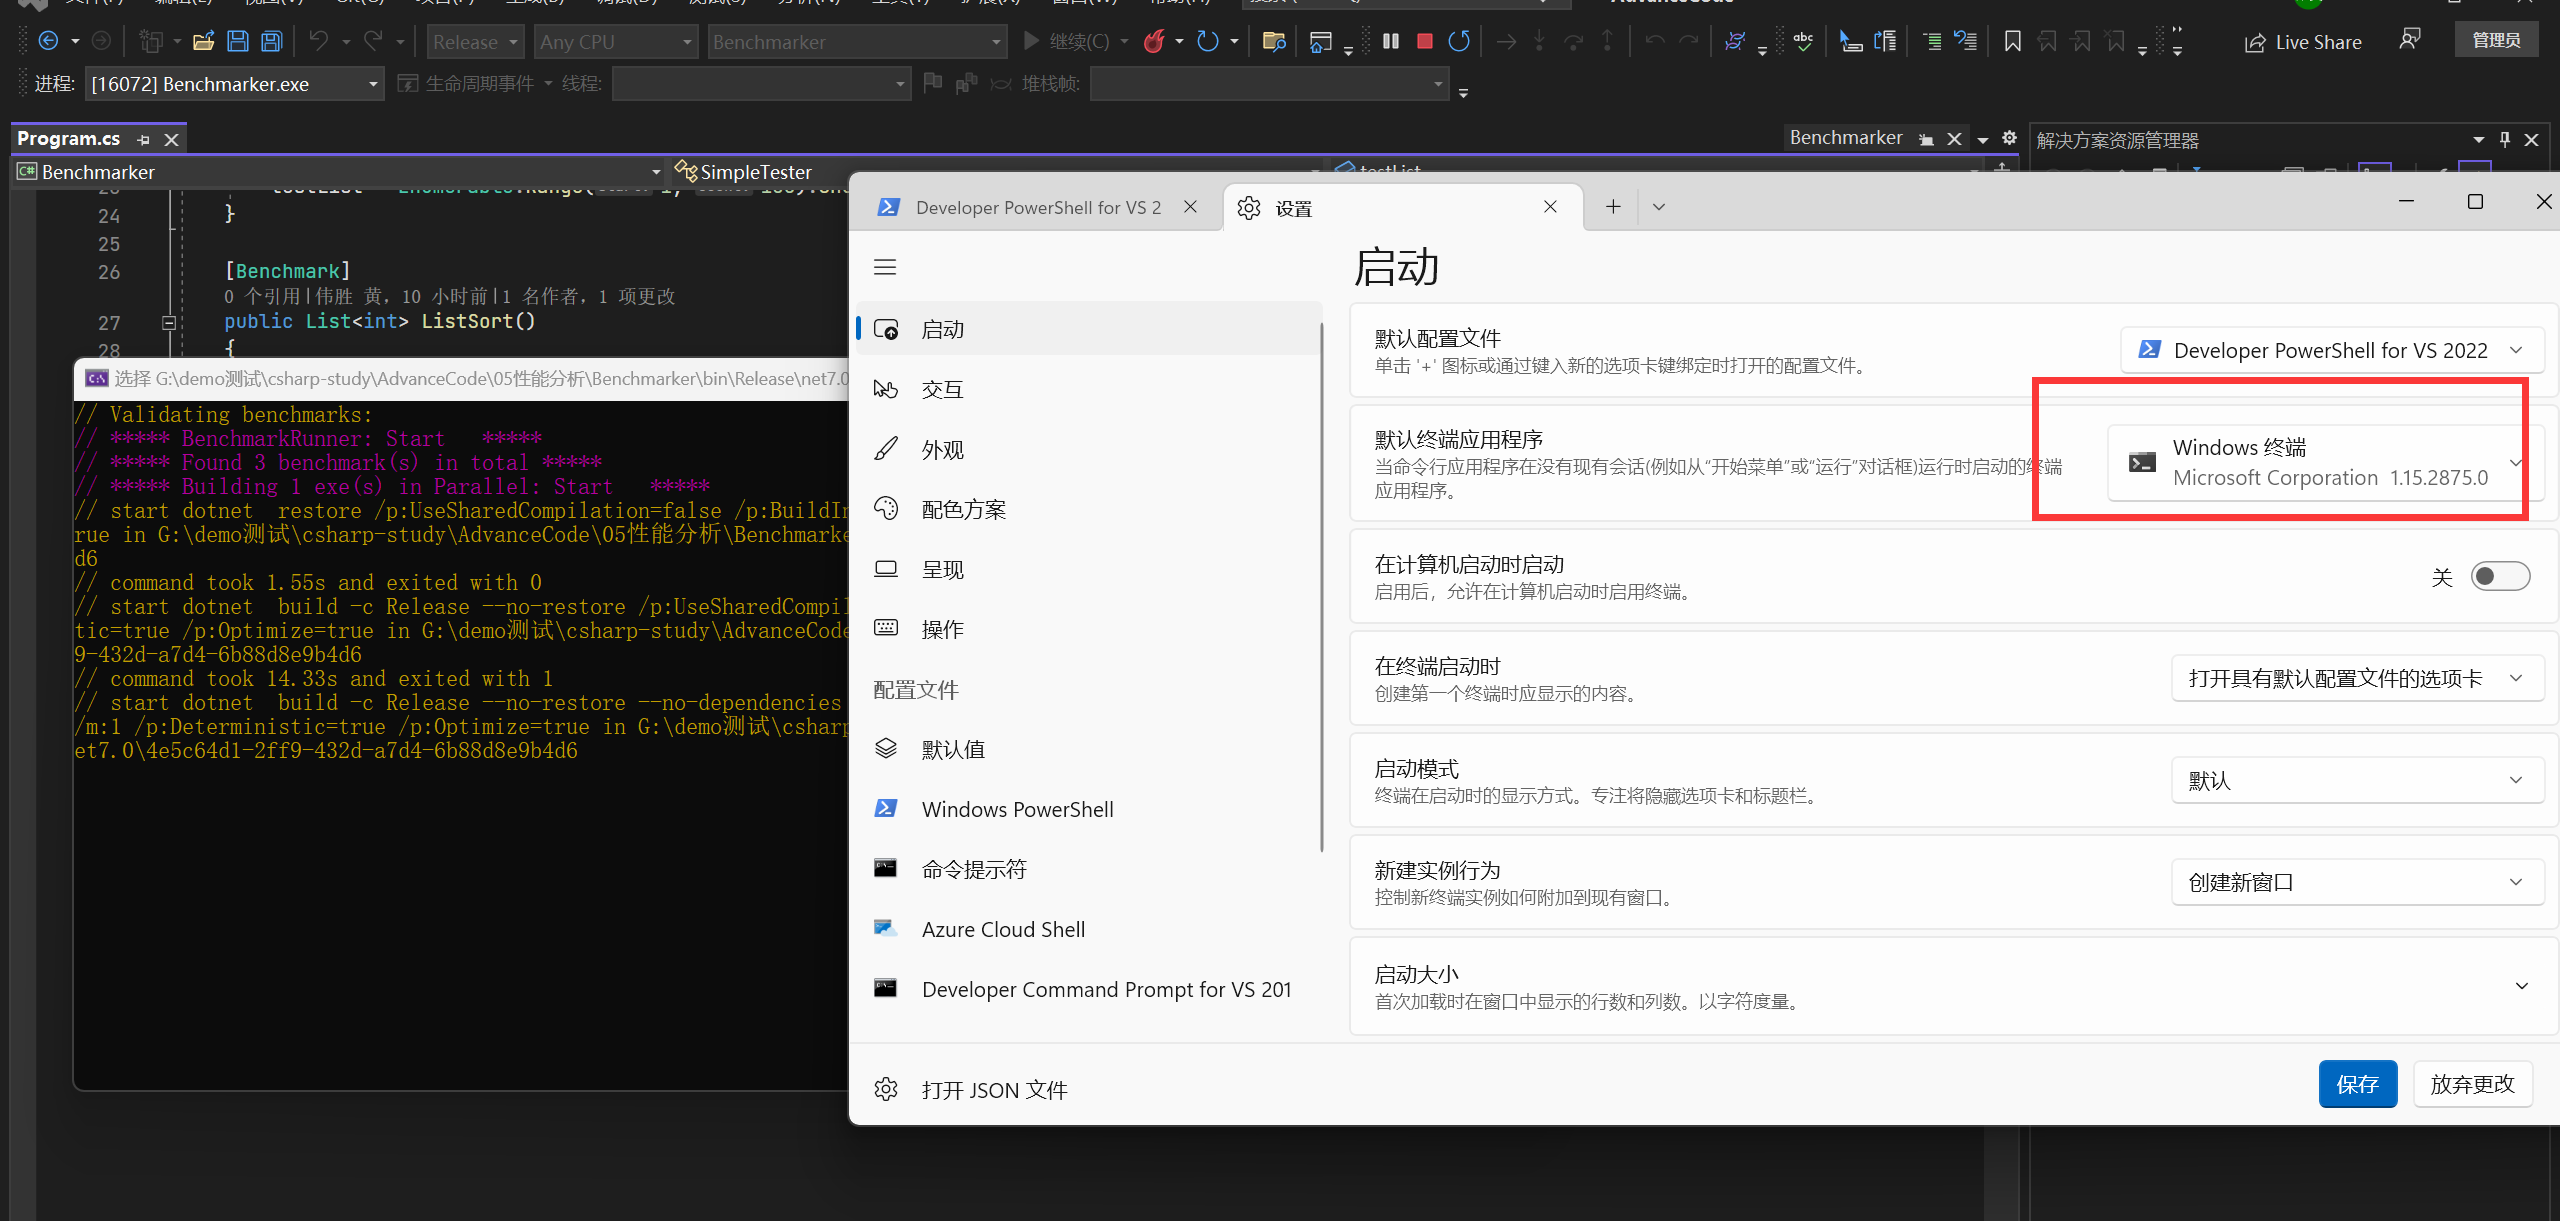The image size is (2560, 1221).
Task: Apply hot reload with the flame icon
Action: pos(1155,41)
